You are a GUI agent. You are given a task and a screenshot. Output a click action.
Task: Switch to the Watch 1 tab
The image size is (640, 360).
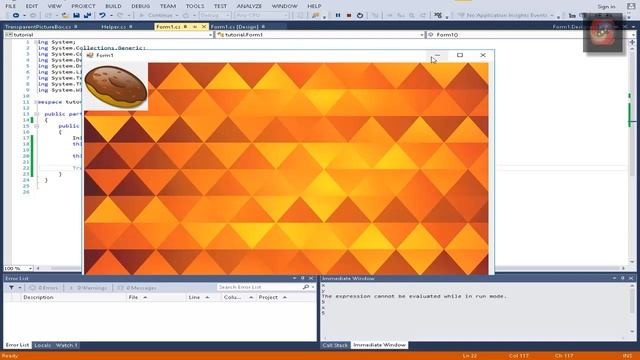point(66,345)
